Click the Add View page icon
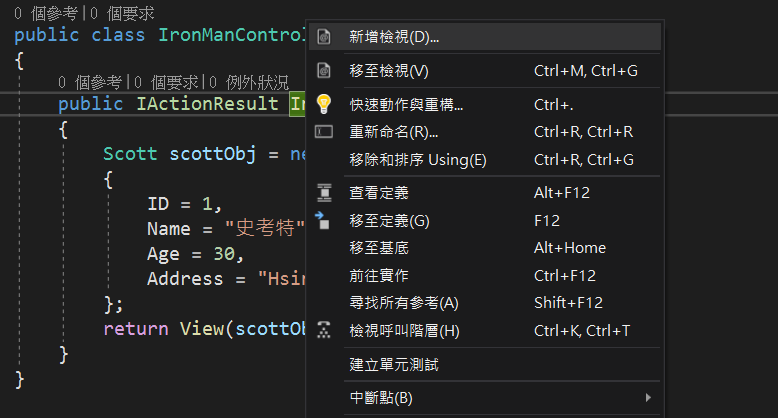This screenshot has height=418, width=778. [x=324, y=37]
